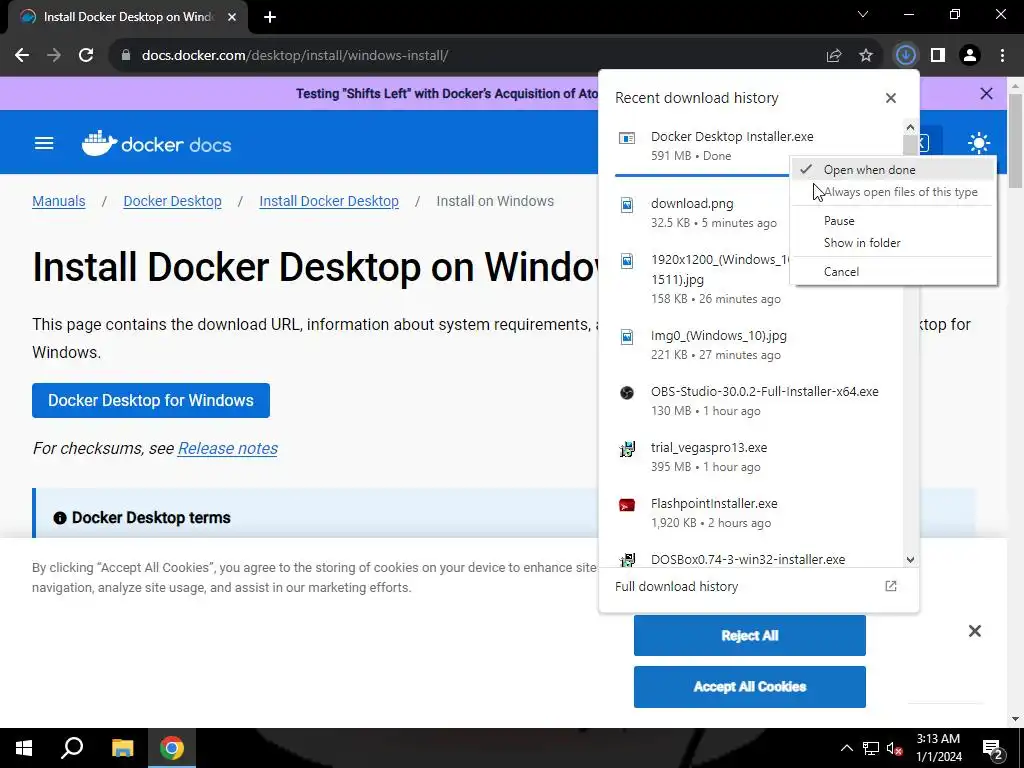Viewport: 1024px width, 768px height.
Task: Click the browser forward arrow
Action: (54, 56)
